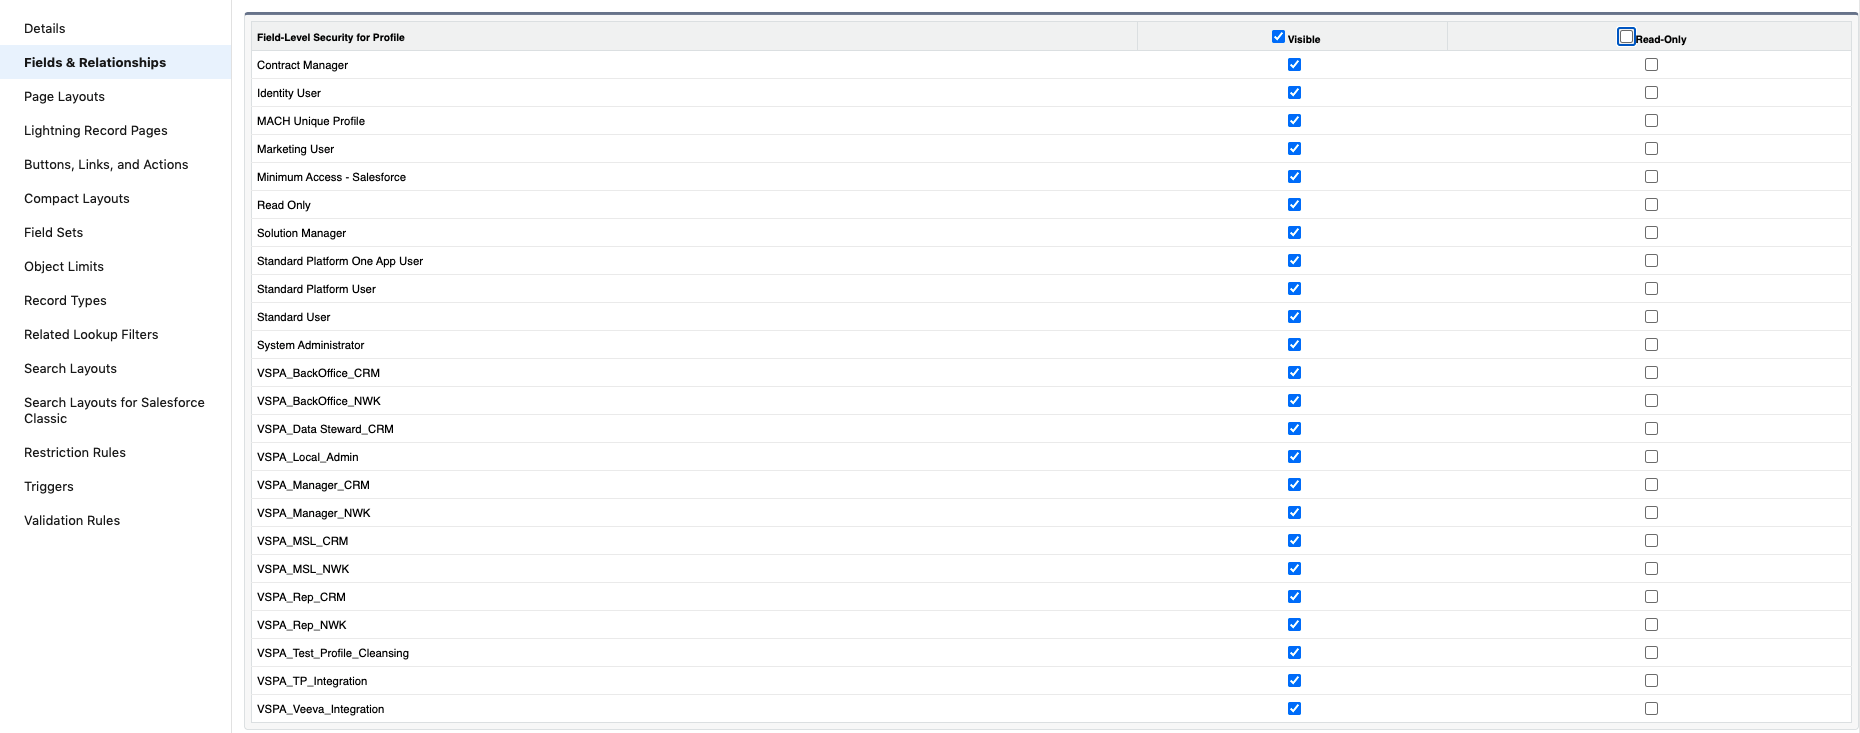This screenshot has width=1860, height=733.
Task: Toggle the Visible header checkbox for all profiles
Action: (x=1278, y=37)
